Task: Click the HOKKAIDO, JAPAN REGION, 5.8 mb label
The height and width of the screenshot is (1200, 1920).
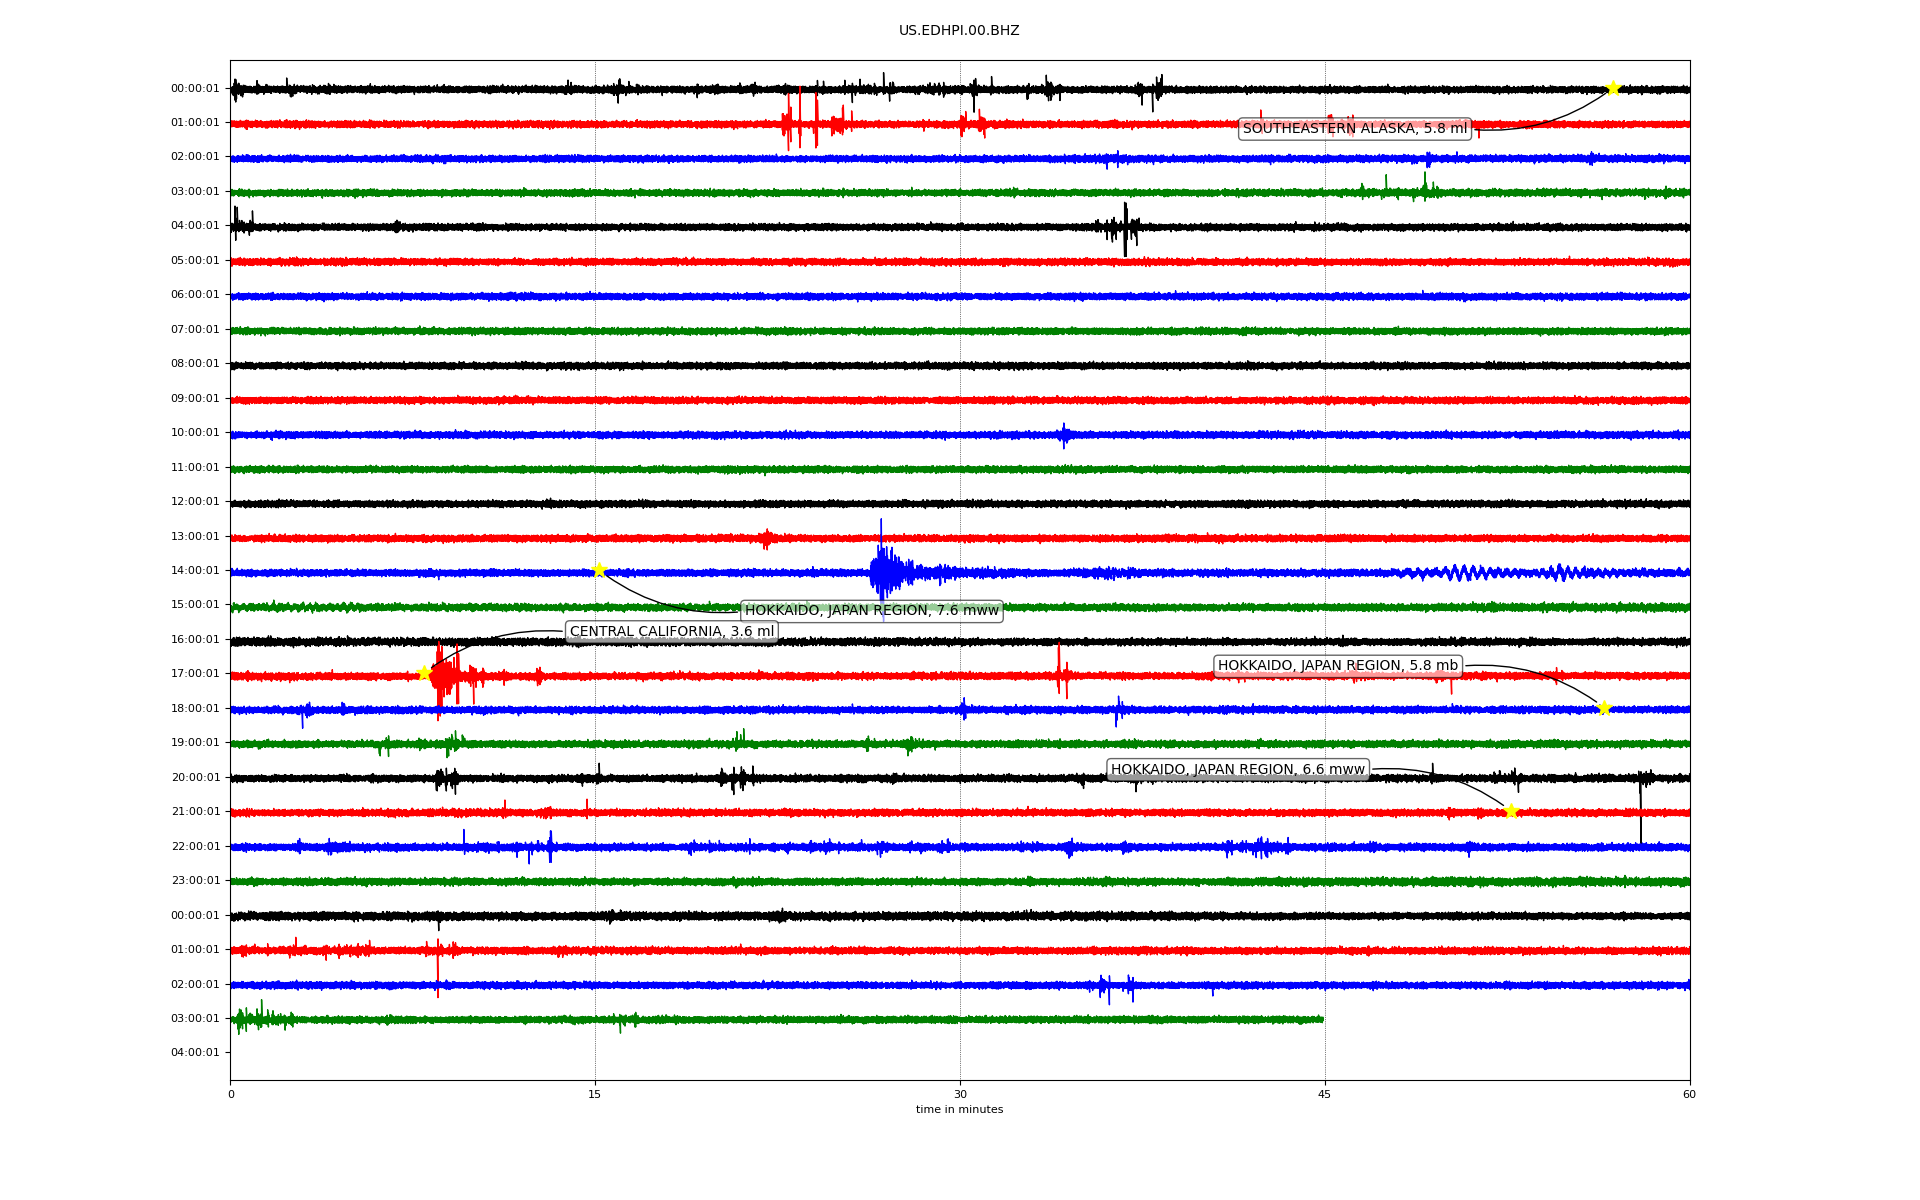Action: (1337, 665)
